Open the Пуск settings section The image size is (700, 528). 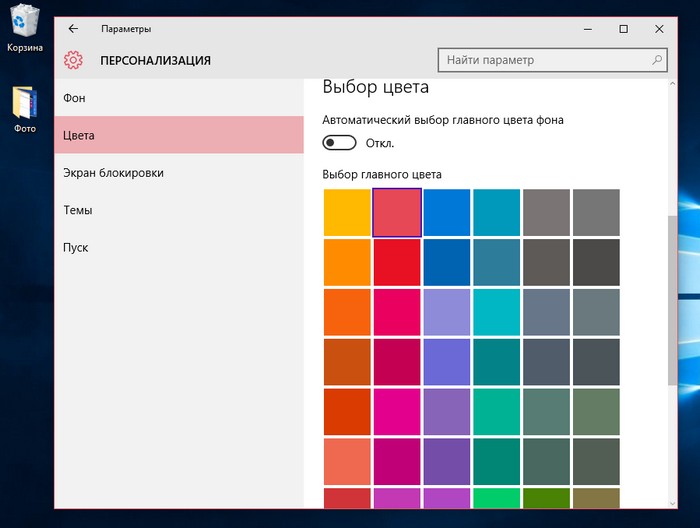[x=76, y=248]
